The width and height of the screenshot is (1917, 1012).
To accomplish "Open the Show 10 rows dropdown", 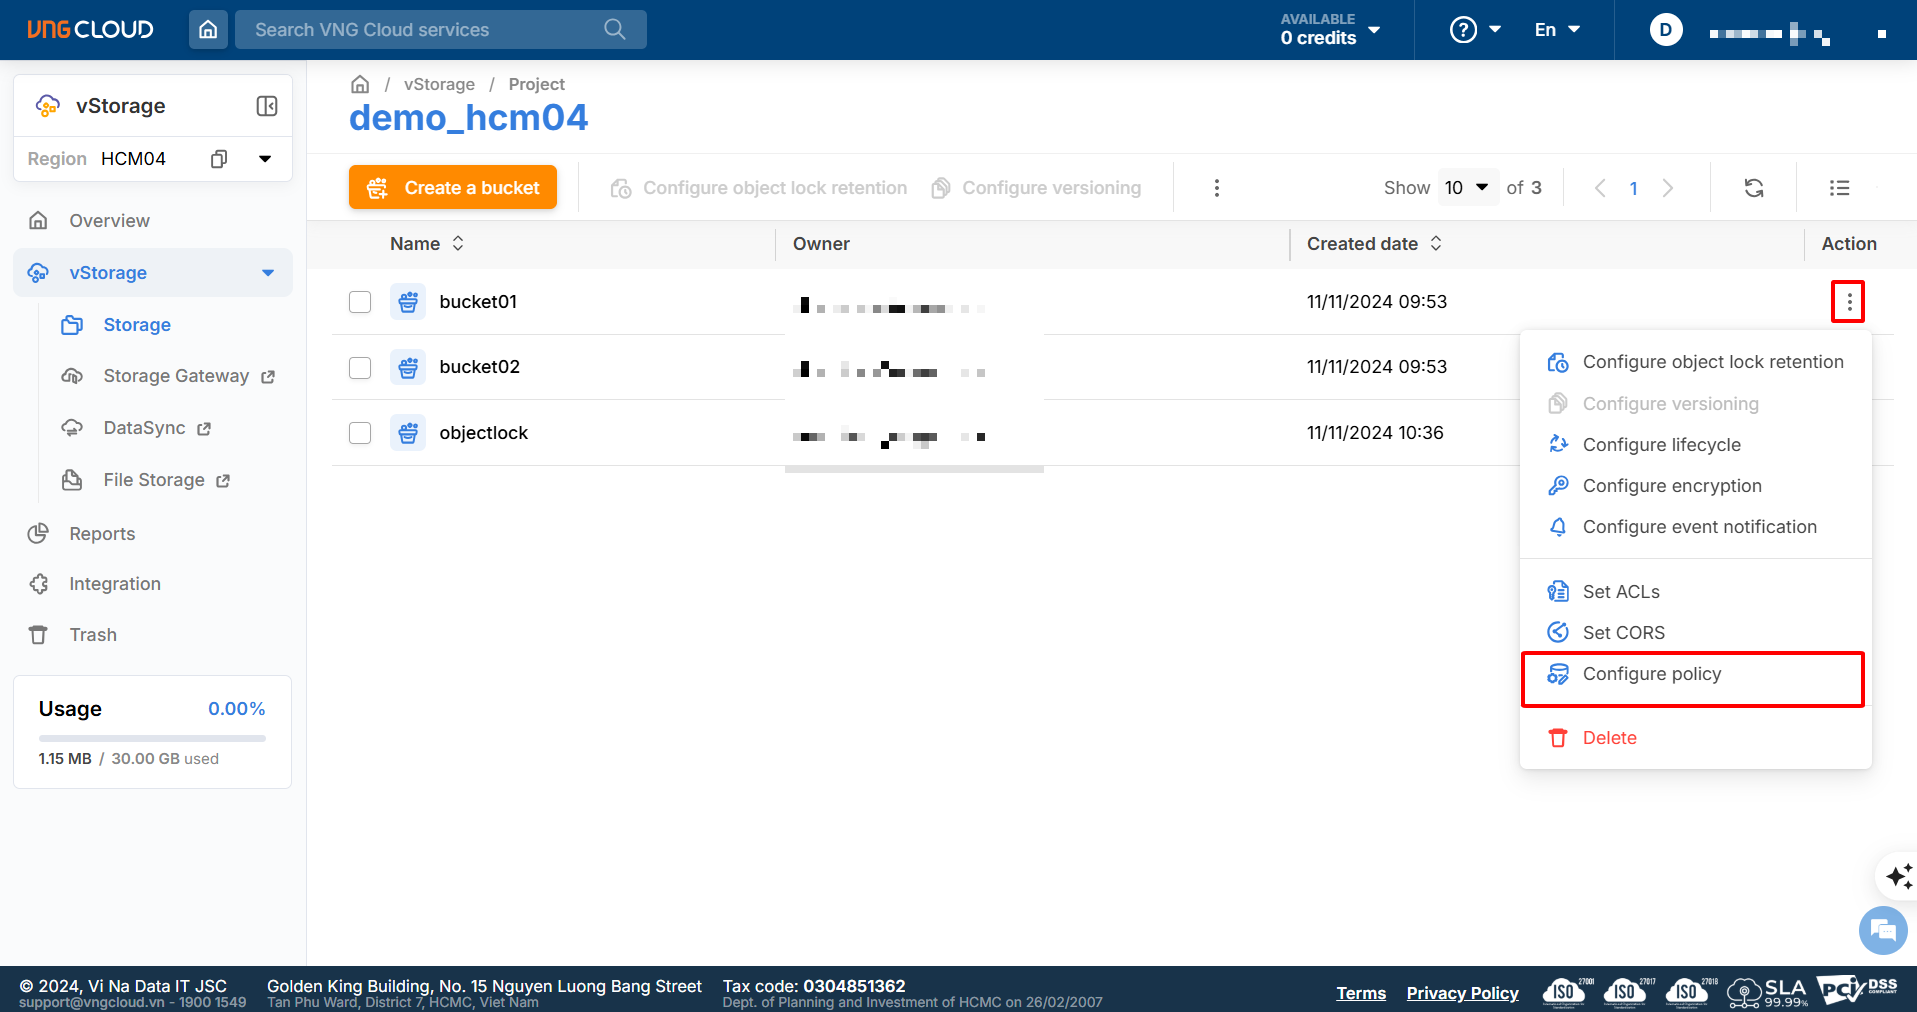I will [x=1467, y=188].
